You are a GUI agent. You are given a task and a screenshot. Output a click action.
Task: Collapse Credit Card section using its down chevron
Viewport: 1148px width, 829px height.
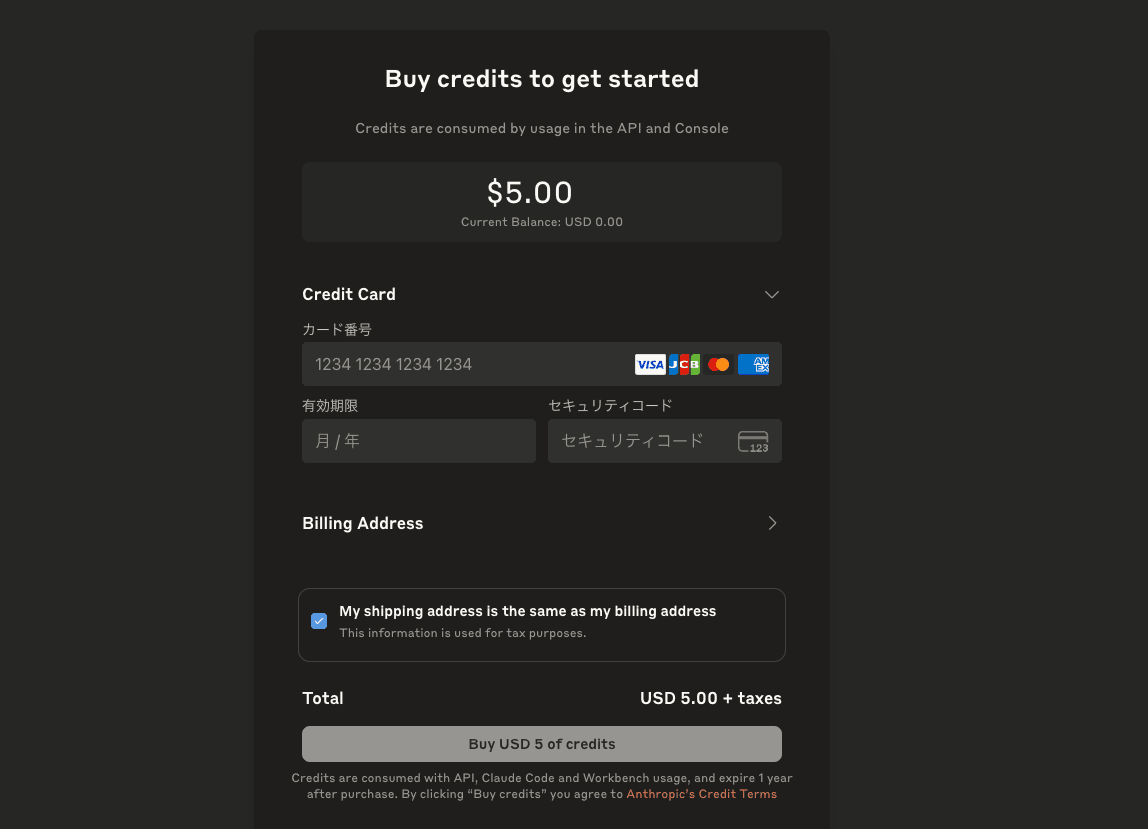(771, 294)
